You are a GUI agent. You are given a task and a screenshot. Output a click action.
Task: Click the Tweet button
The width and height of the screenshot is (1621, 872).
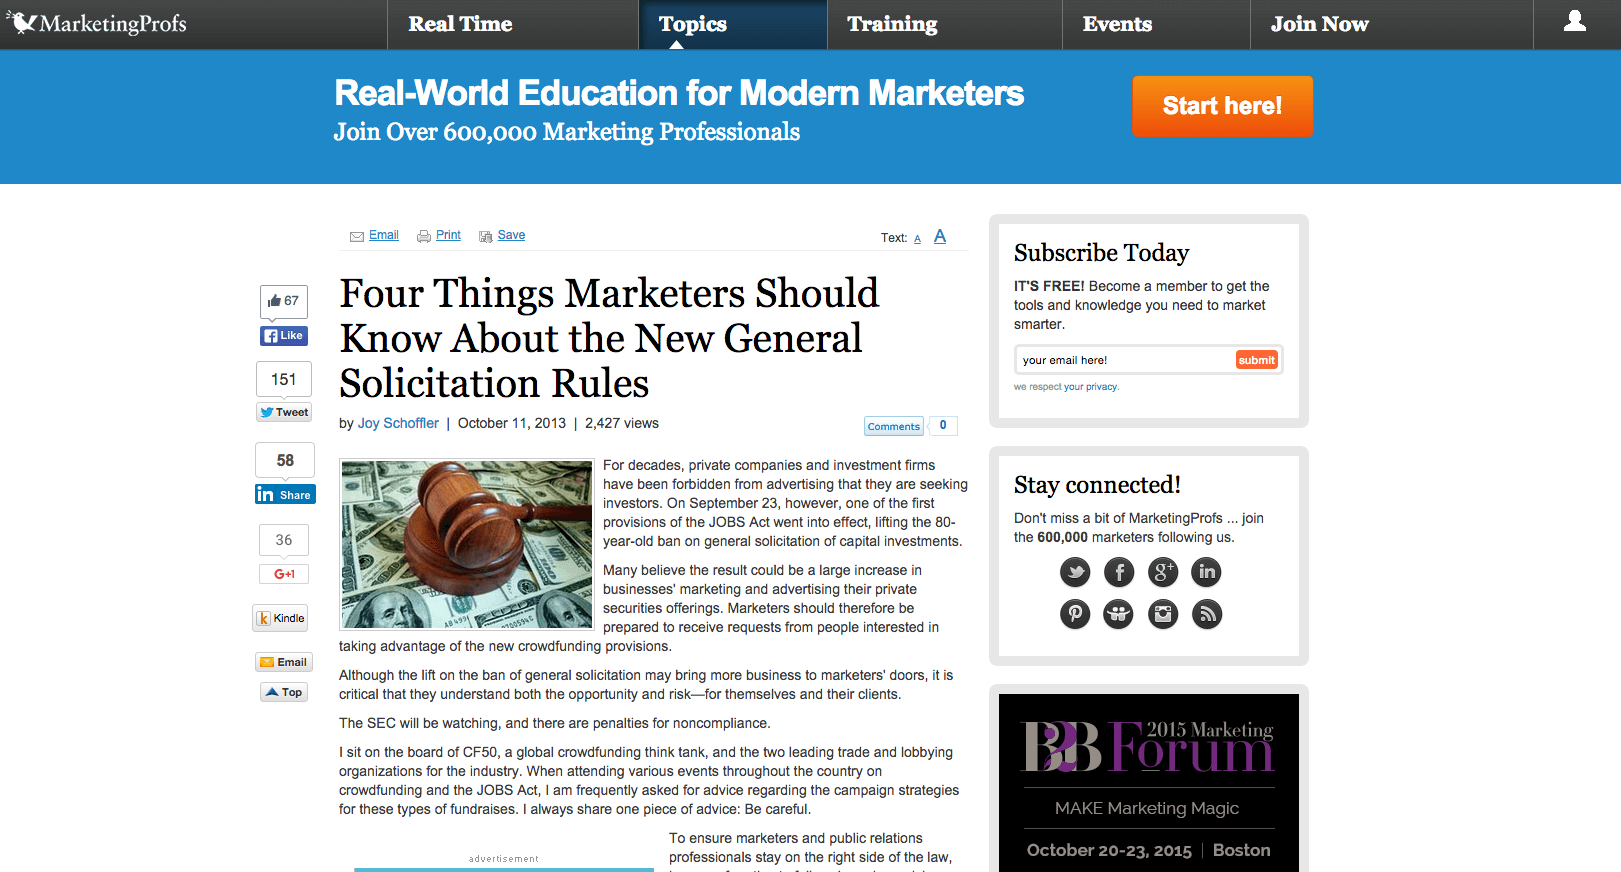click(x=285, y=412)
